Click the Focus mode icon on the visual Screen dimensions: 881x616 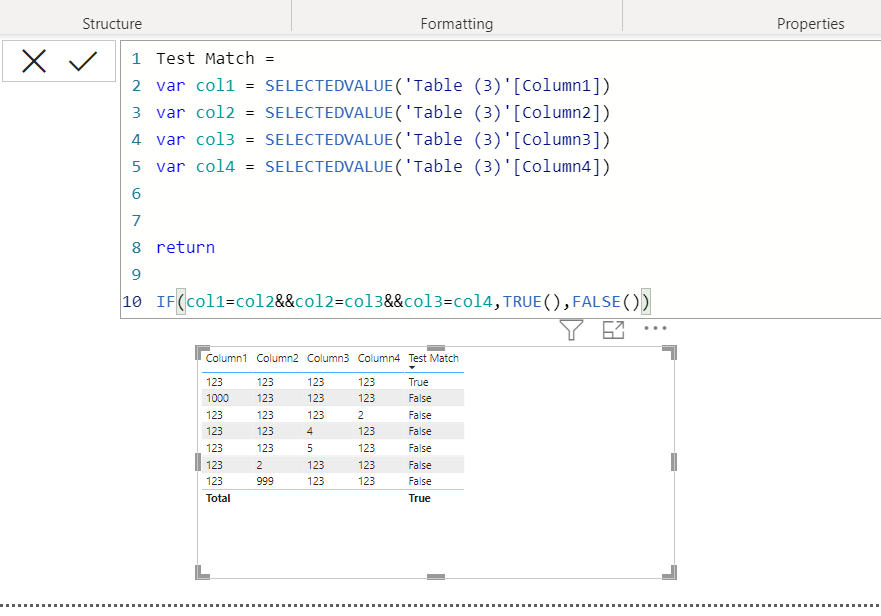point(613,329)
